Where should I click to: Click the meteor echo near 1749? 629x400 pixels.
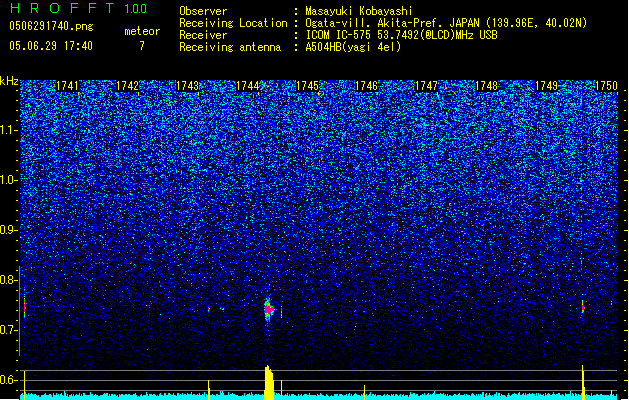pos(583,308)
